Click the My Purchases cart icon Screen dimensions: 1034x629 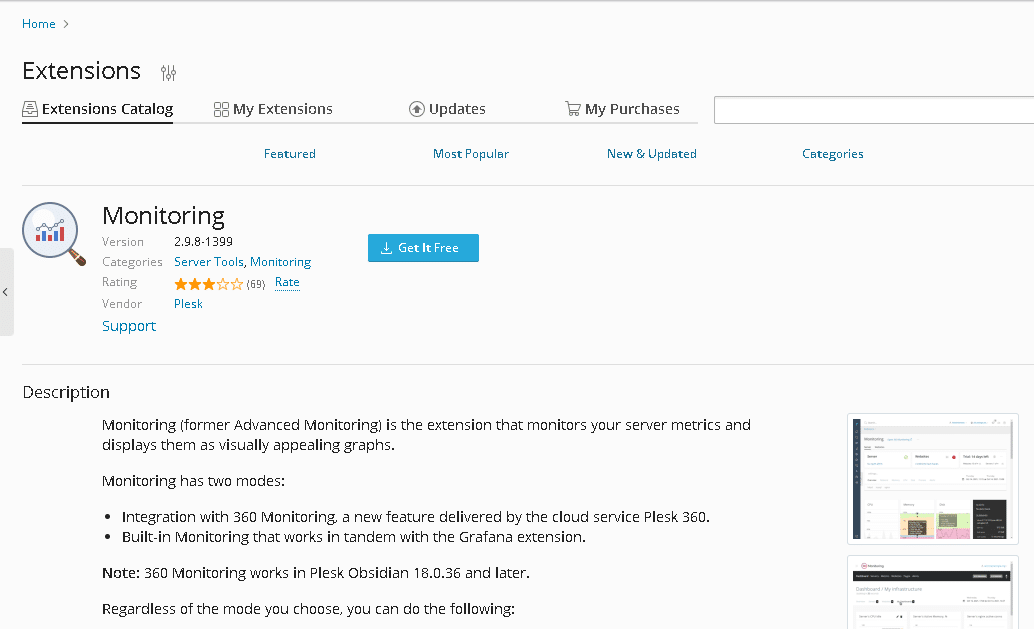(573, 109)
